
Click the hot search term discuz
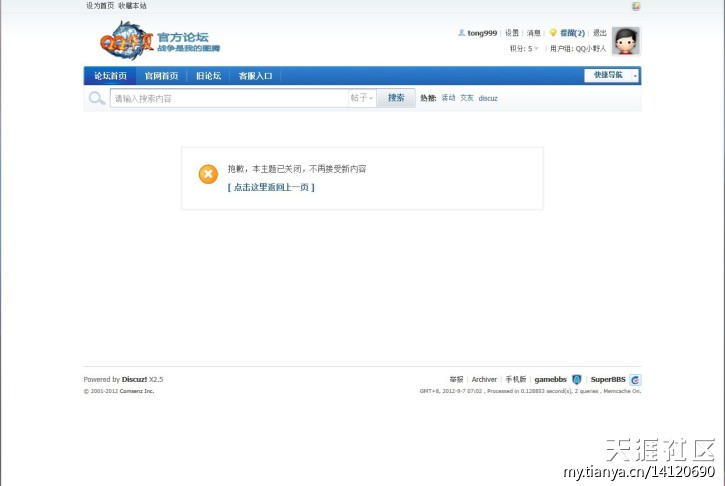(488, 98)
